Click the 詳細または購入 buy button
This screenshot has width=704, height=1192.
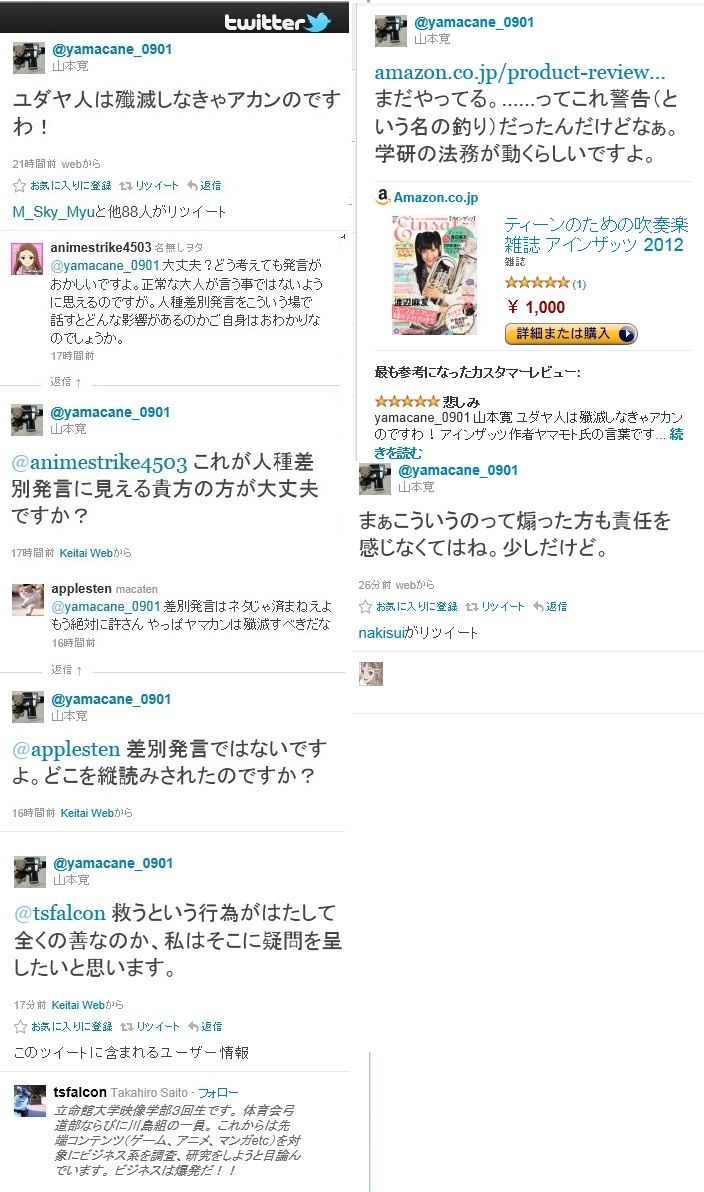point(571,334)
